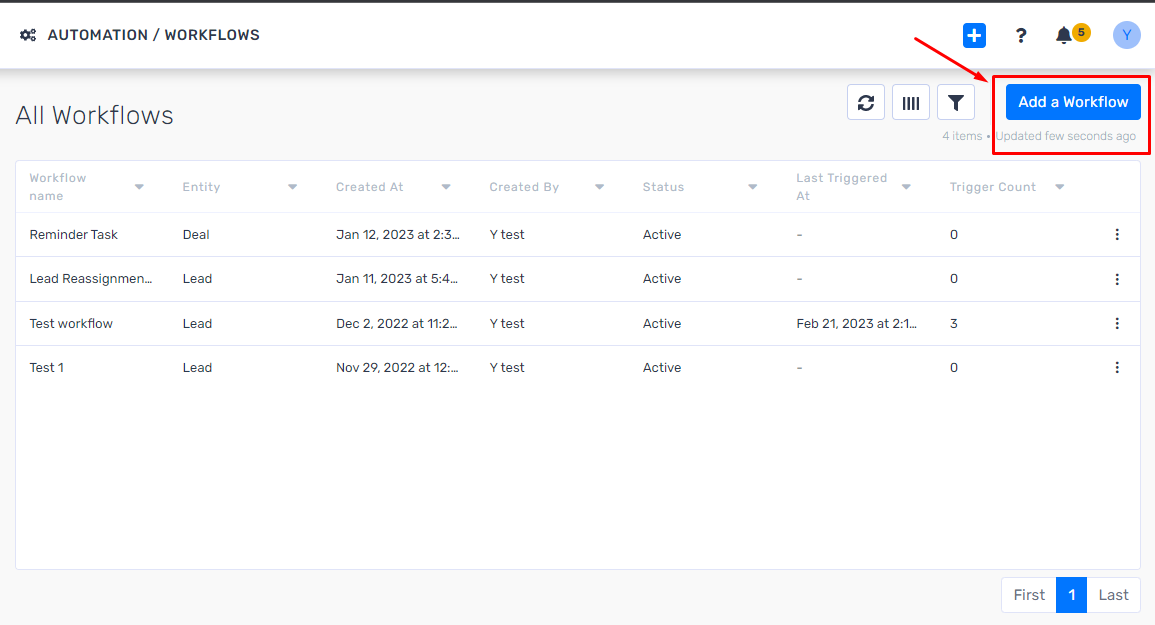
Task: Open the filter funnel icon
Action: click(x=955, y=102)
